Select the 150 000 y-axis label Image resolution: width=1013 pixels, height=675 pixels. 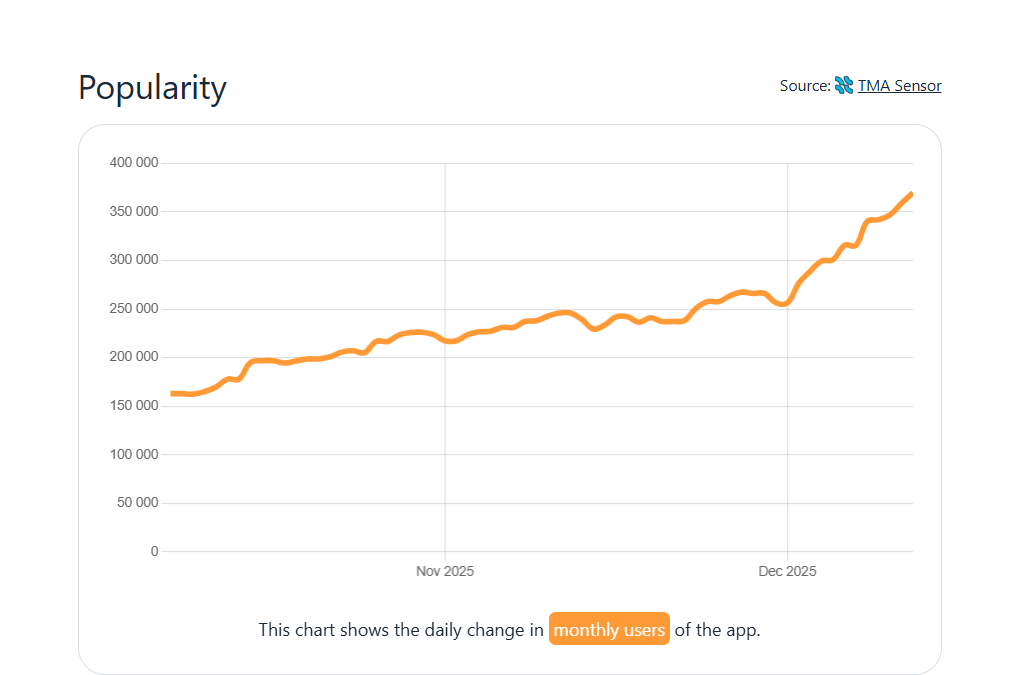click(x=133, y=406)
